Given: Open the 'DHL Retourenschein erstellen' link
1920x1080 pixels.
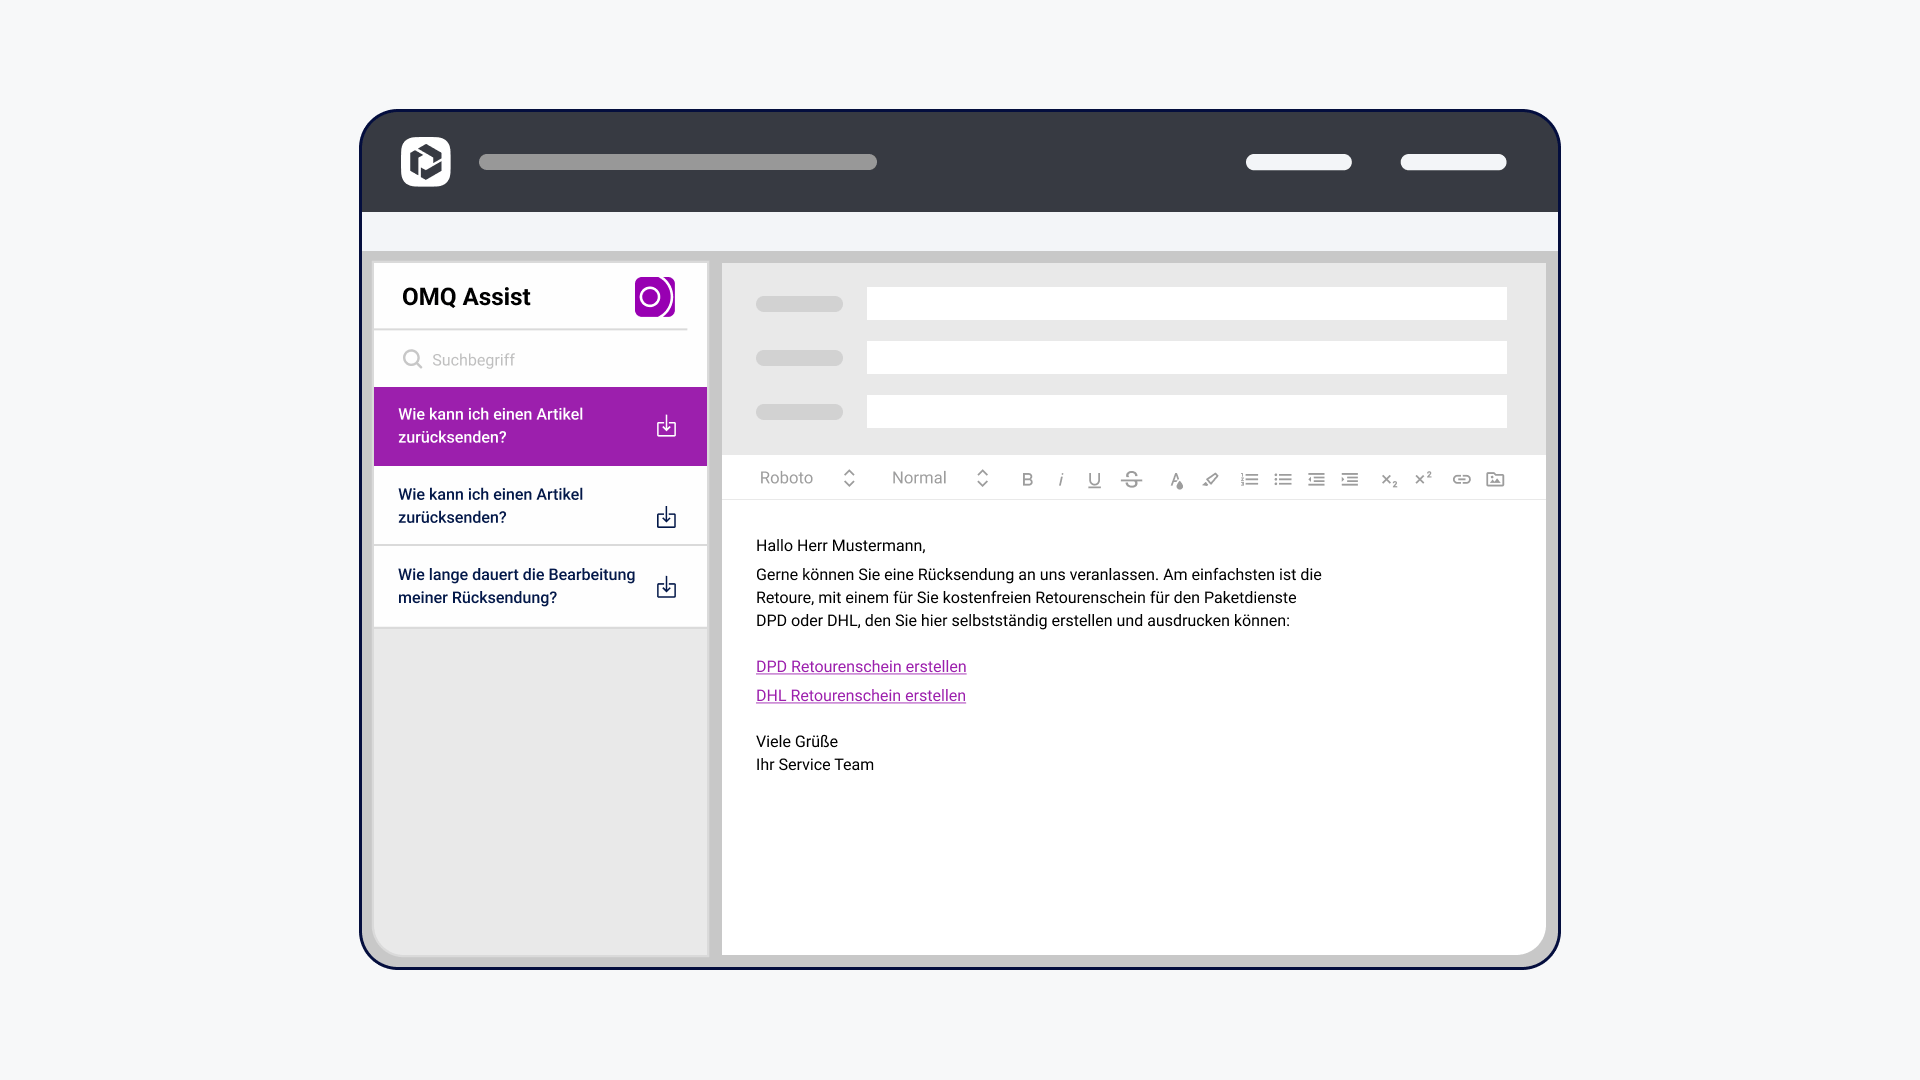Looking at the screenshot, I should [861, 695].
